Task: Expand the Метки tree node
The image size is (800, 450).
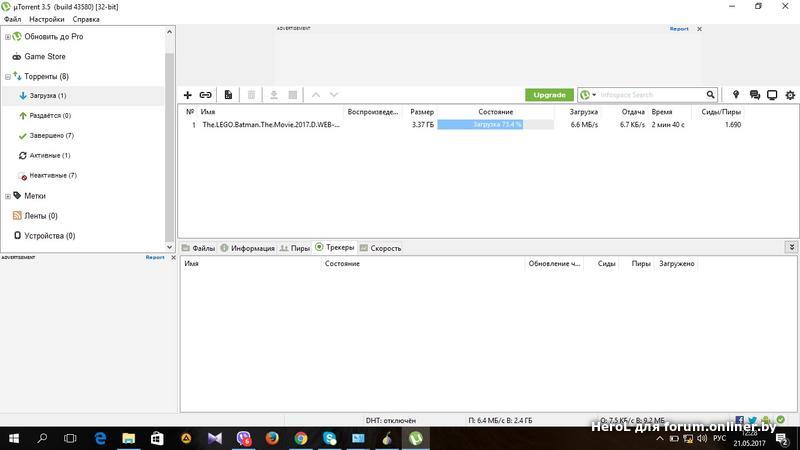Action: click(8, 196)
